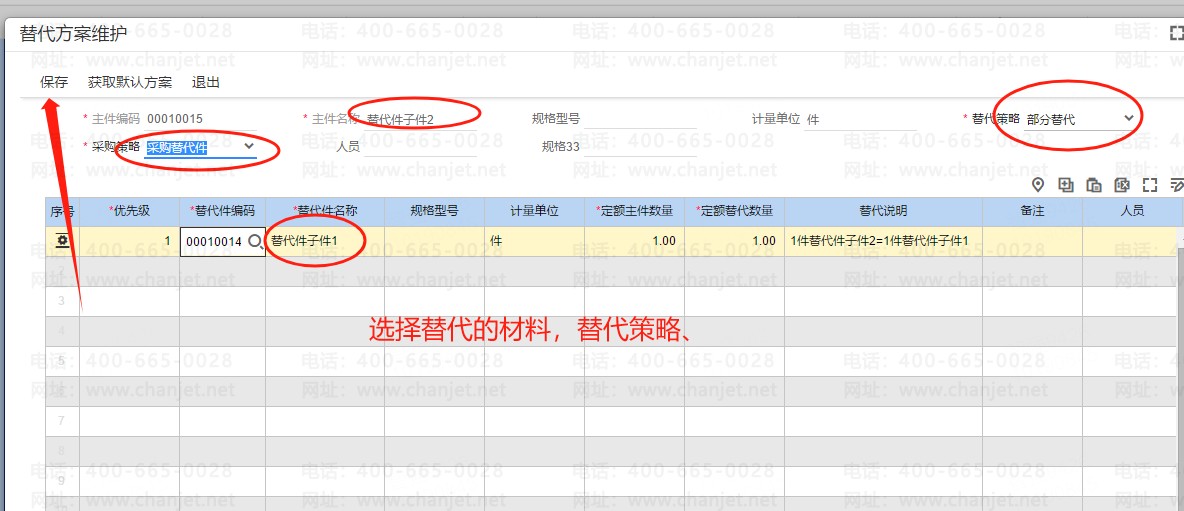
Task: Click the delete row icon above the table
Action: (1122, 185)
